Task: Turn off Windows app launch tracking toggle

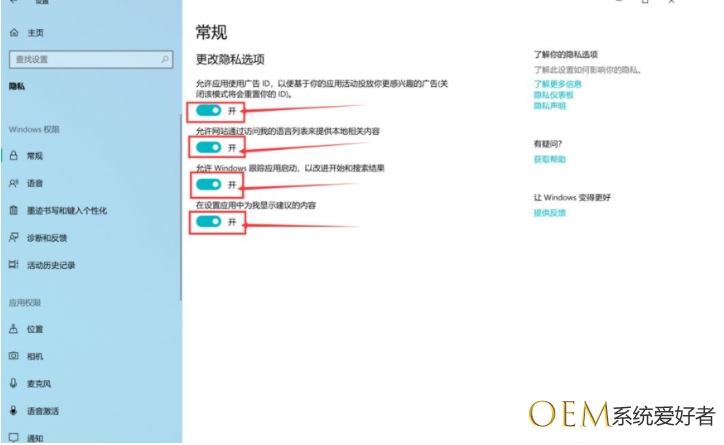Action: [x=209, y=185]
